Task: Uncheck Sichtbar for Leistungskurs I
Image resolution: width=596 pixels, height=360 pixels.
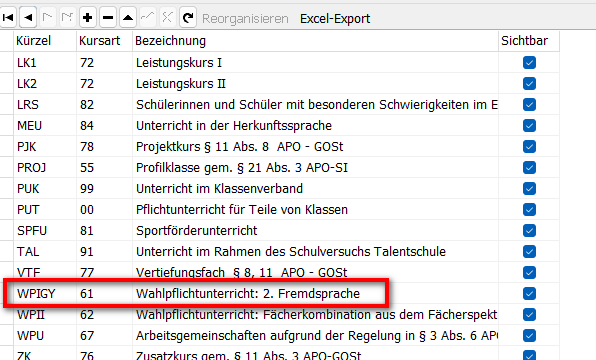Action: (529, 62)
